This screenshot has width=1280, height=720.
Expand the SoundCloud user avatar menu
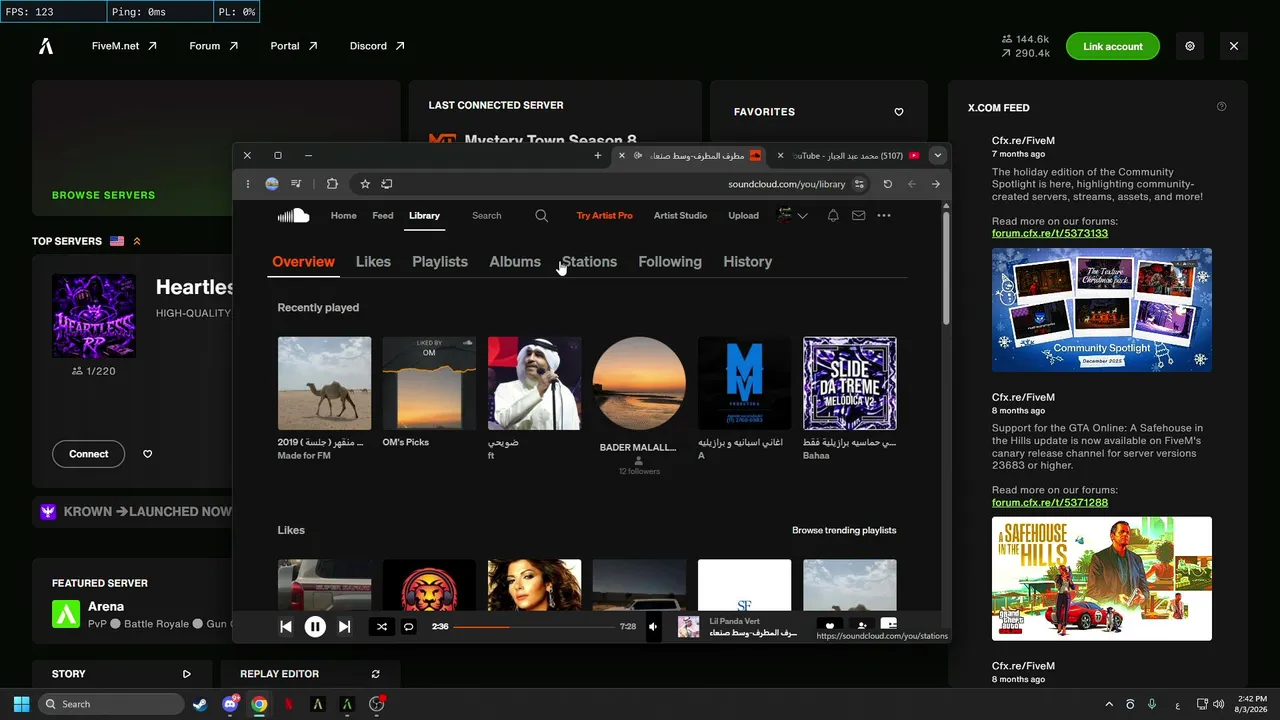click(793, 215)
